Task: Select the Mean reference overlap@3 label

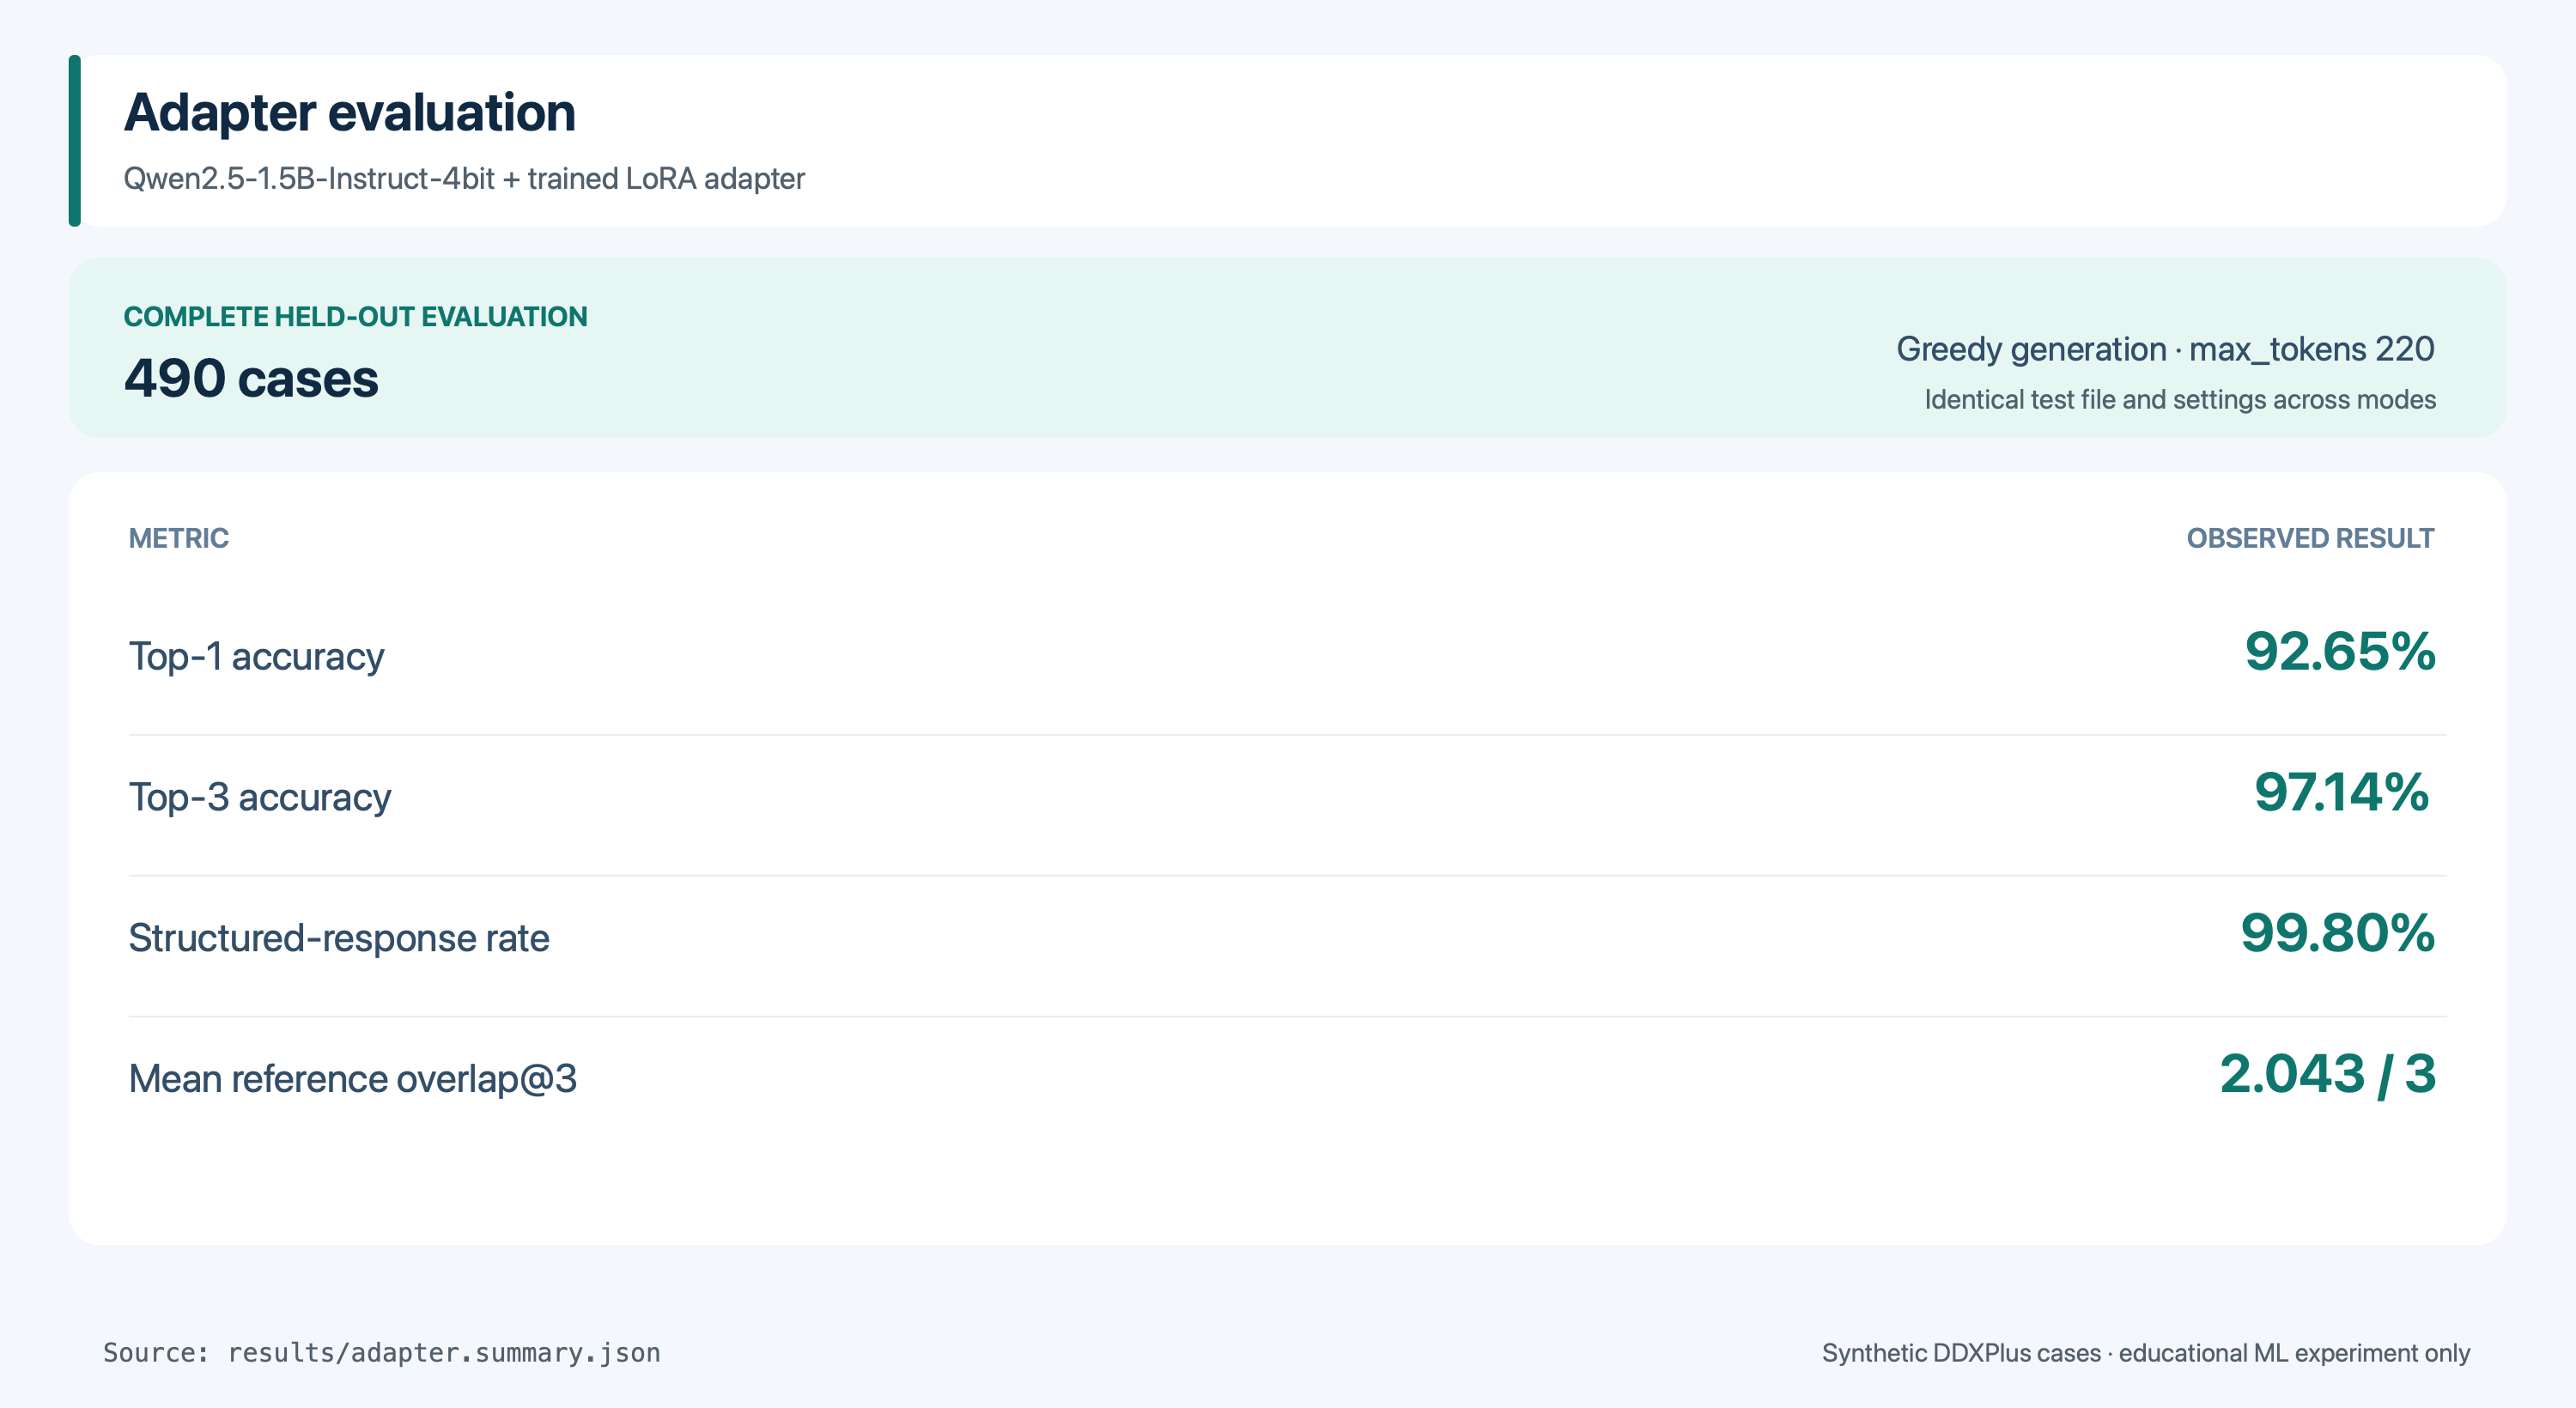Action: tap(353, 1079)
